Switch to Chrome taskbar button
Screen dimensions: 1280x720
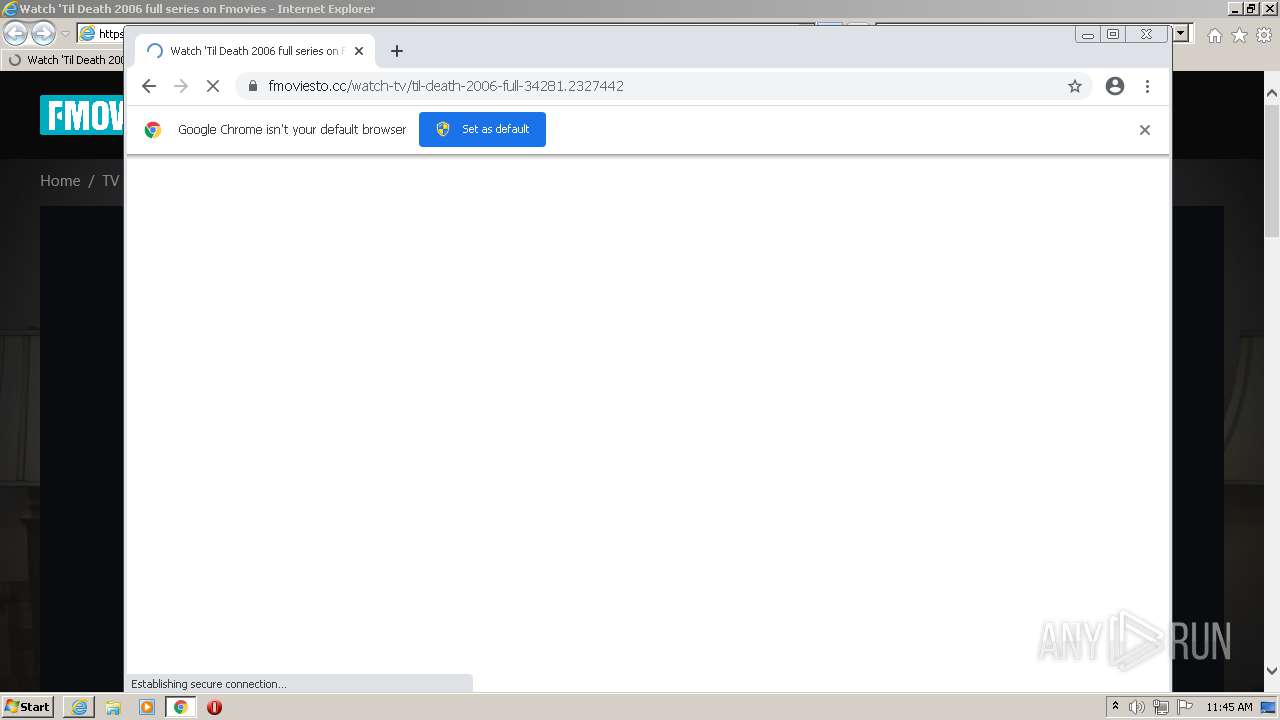pos(181,707)
